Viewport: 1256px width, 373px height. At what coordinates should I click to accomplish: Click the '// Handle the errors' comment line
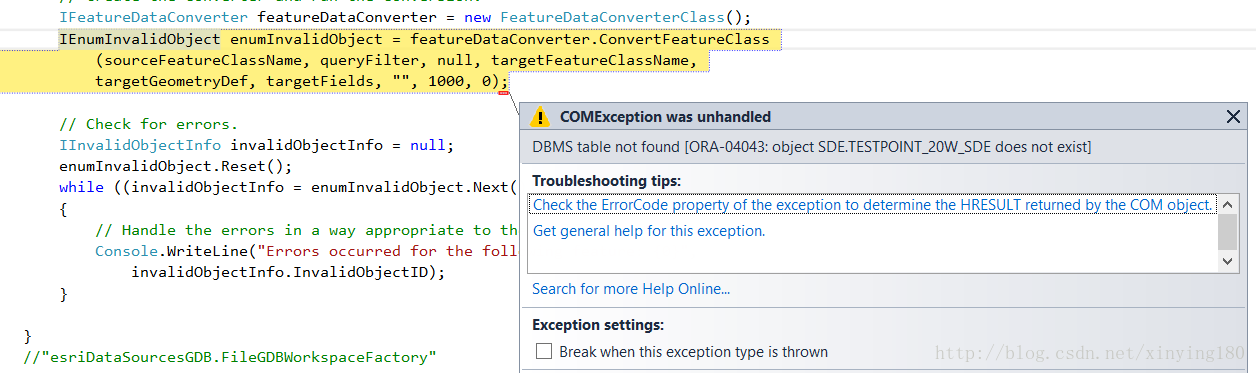[307, 230]
